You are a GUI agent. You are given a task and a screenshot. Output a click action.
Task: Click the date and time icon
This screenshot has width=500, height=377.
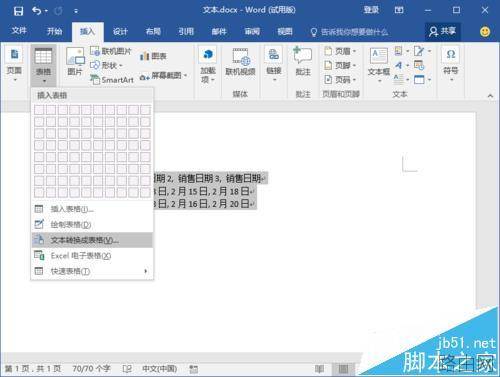click(419, 65)
